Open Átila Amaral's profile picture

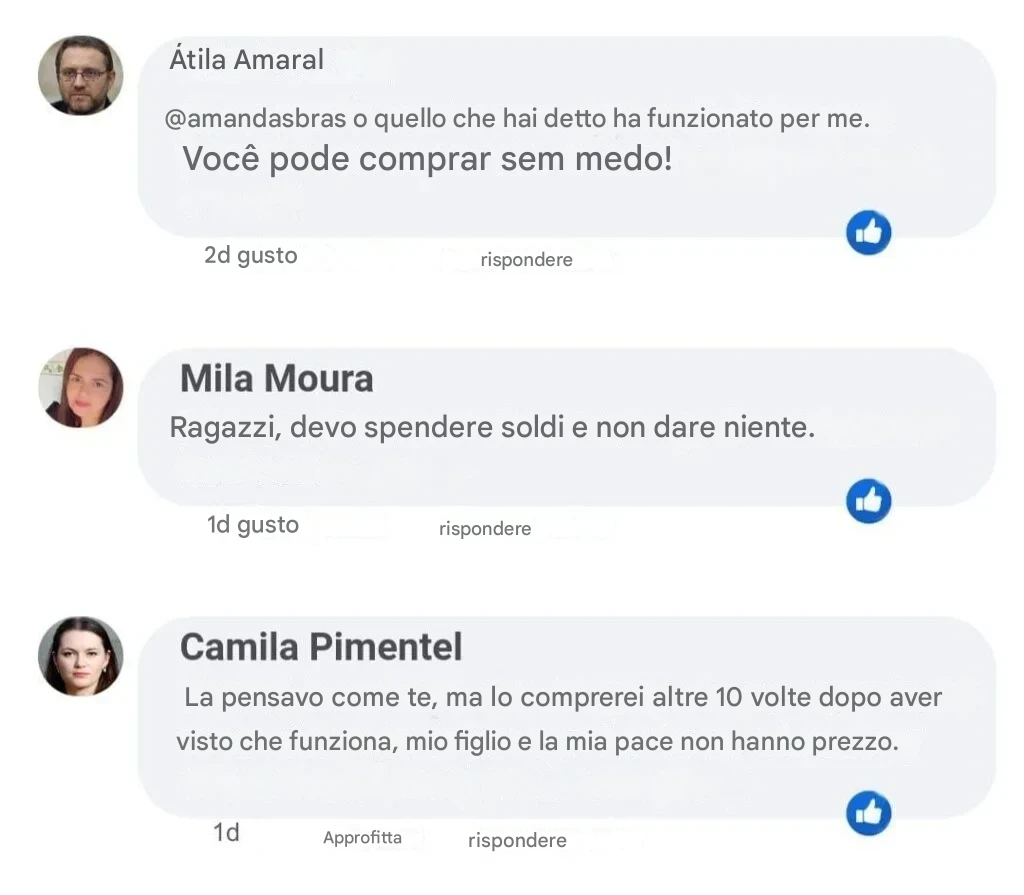coord(80,75)
